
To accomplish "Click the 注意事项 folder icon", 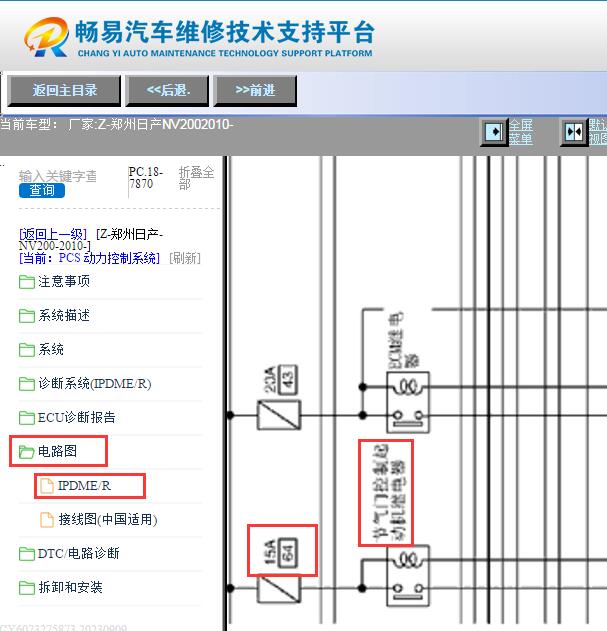I will [27, 282].
